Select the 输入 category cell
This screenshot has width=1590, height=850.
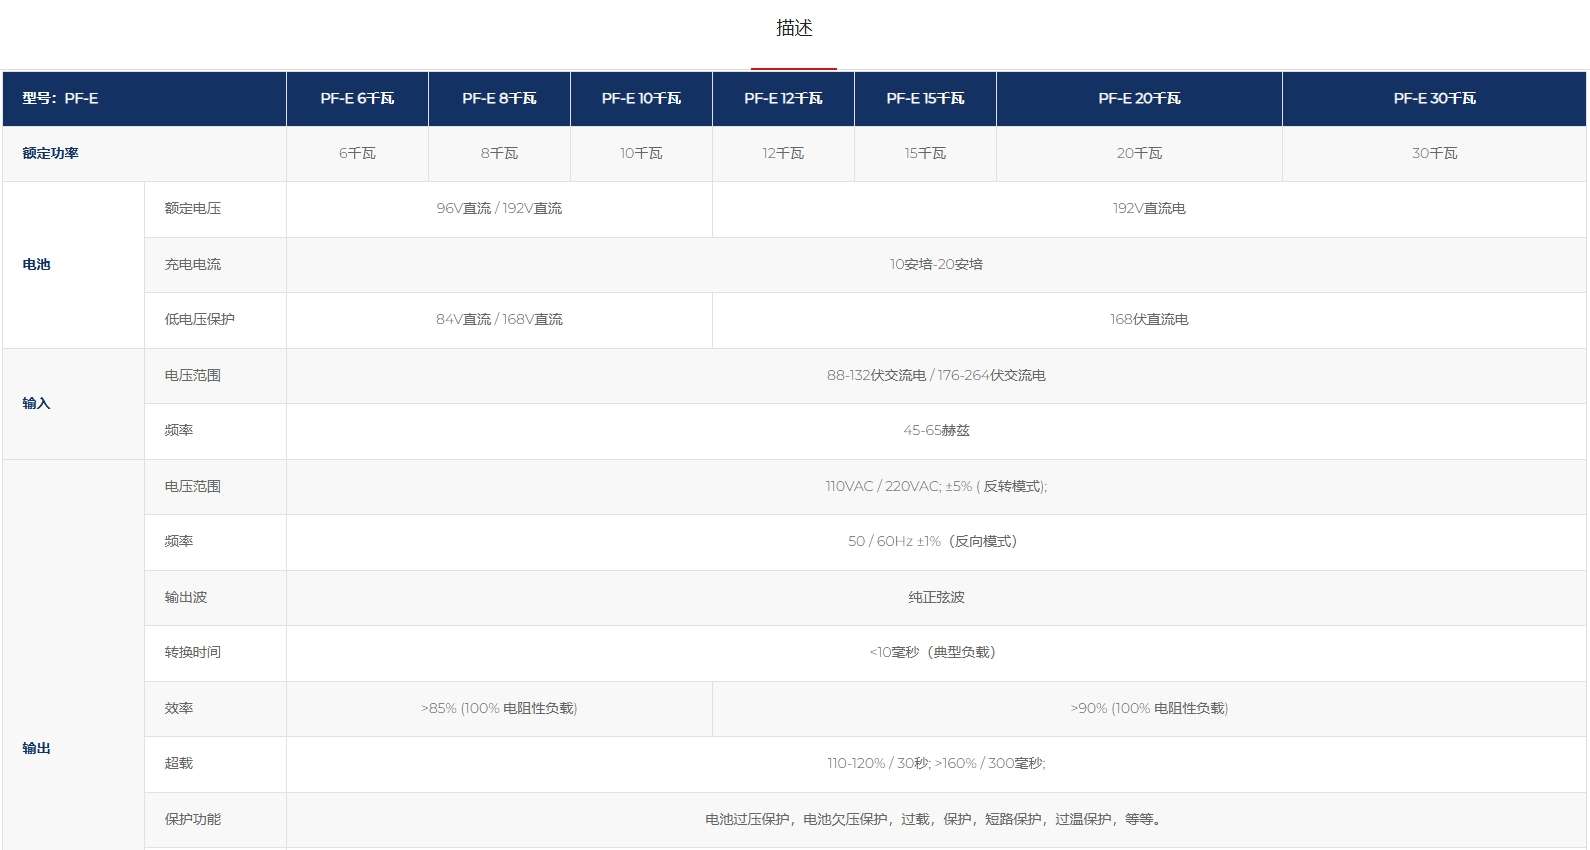tap(37, 404)
